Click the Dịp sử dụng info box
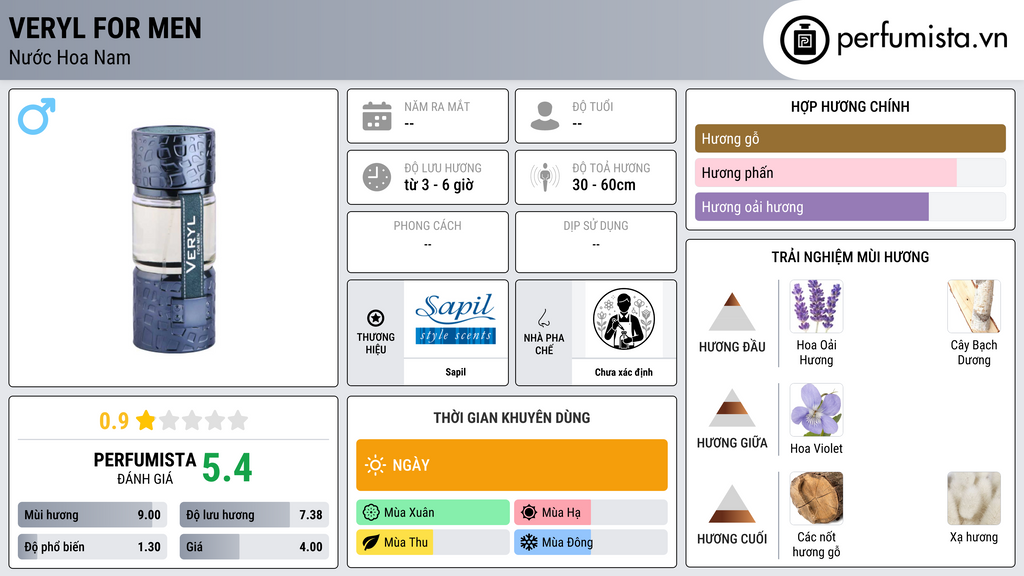This screenshot has width=1024, height=576. click(x=596, y=242)
